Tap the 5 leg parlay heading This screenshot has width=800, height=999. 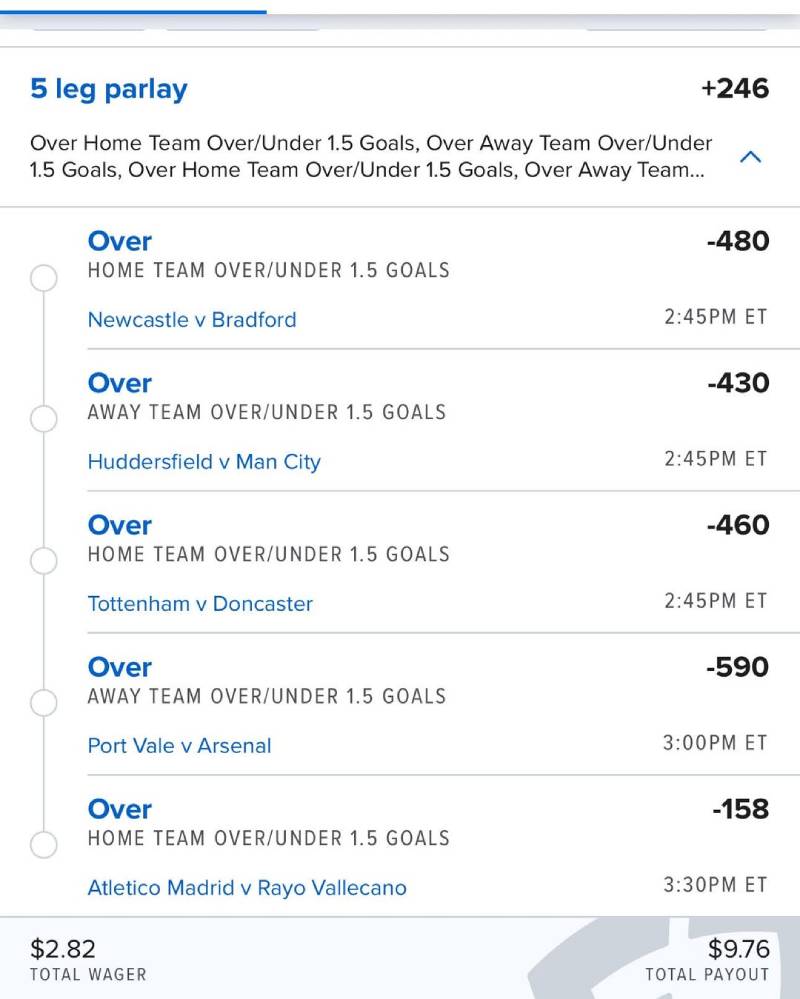[109, 89]
